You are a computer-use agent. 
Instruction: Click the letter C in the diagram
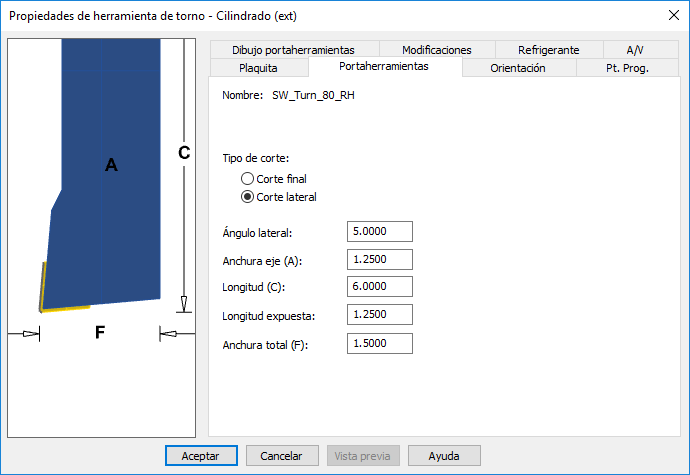click(x=184, y=153)
